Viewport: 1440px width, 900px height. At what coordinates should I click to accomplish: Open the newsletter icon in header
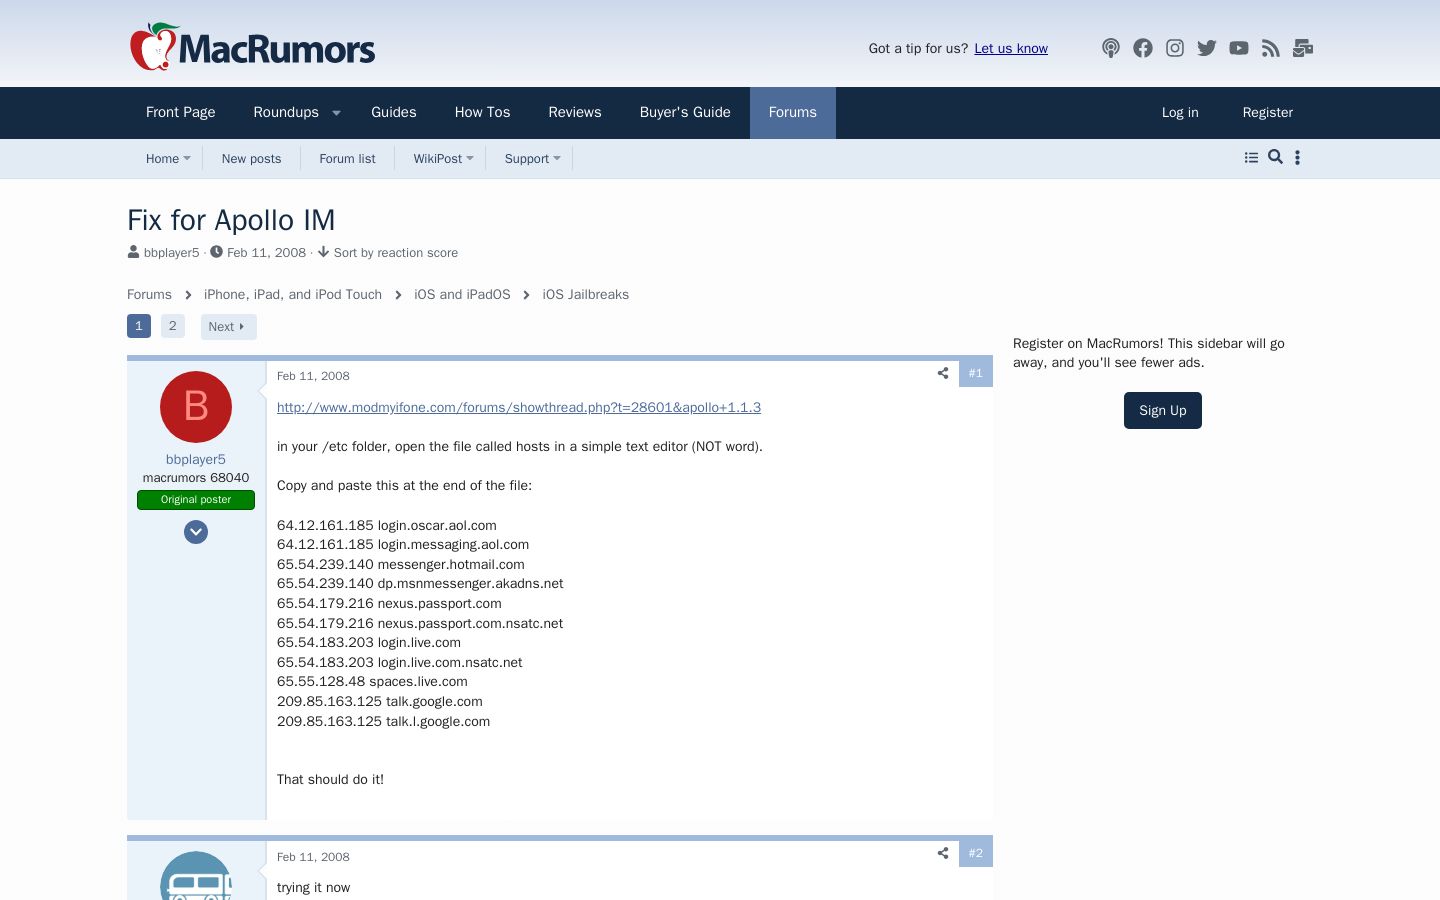[1303, 48]
